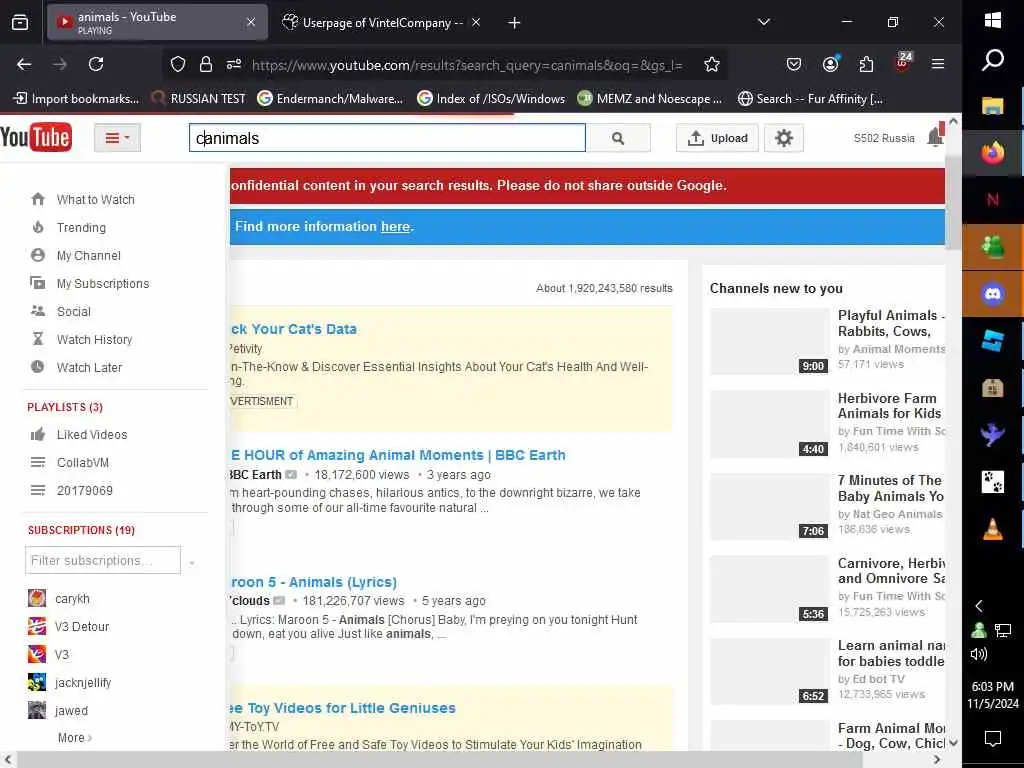Open the BBC Earth channel name
The image size is (1024, 768).
pos(256,475)
